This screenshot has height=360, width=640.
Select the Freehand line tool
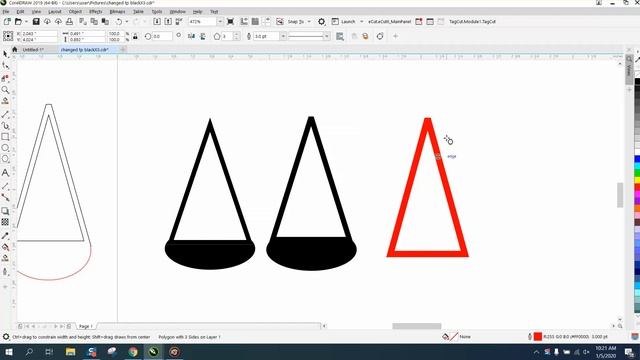[x=5, y=114]
